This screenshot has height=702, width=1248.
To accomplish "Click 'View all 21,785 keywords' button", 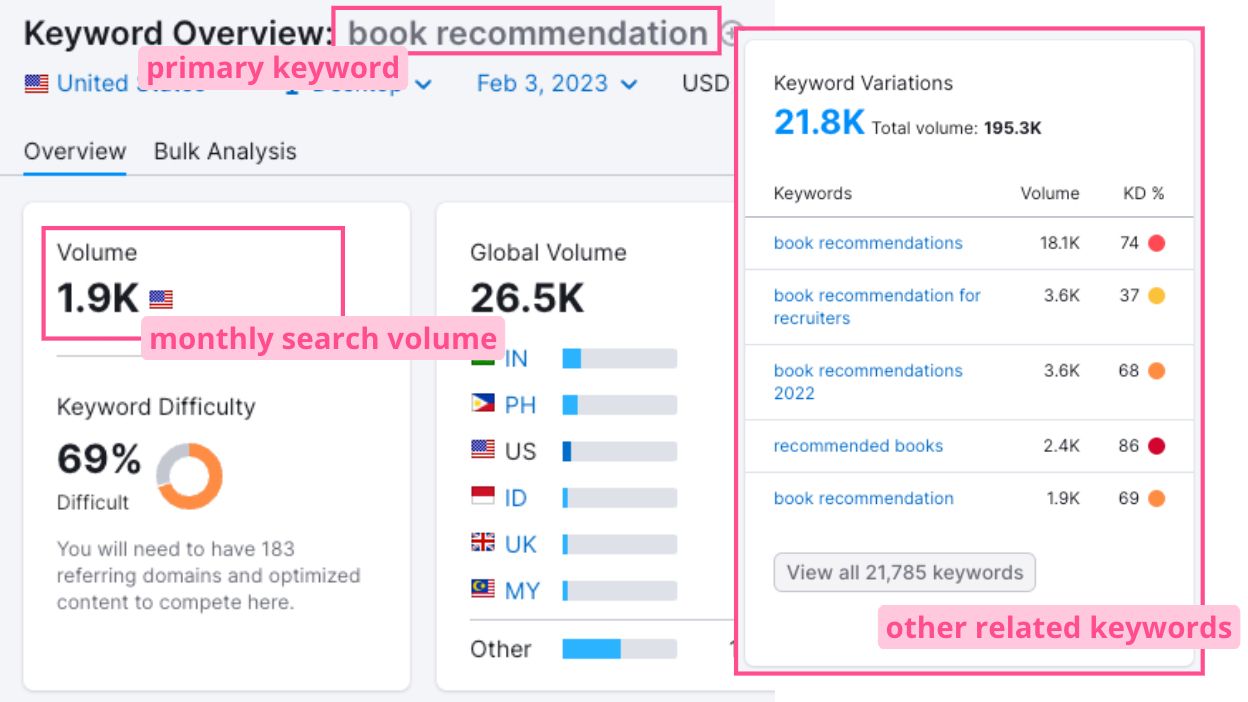I will (x=904, y=573).
